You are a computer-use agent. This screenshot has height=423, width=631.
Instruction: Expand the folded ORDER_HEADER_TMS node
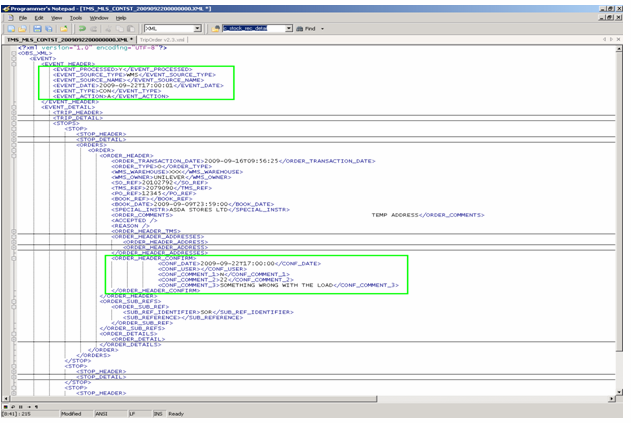[x=14, y=231]
